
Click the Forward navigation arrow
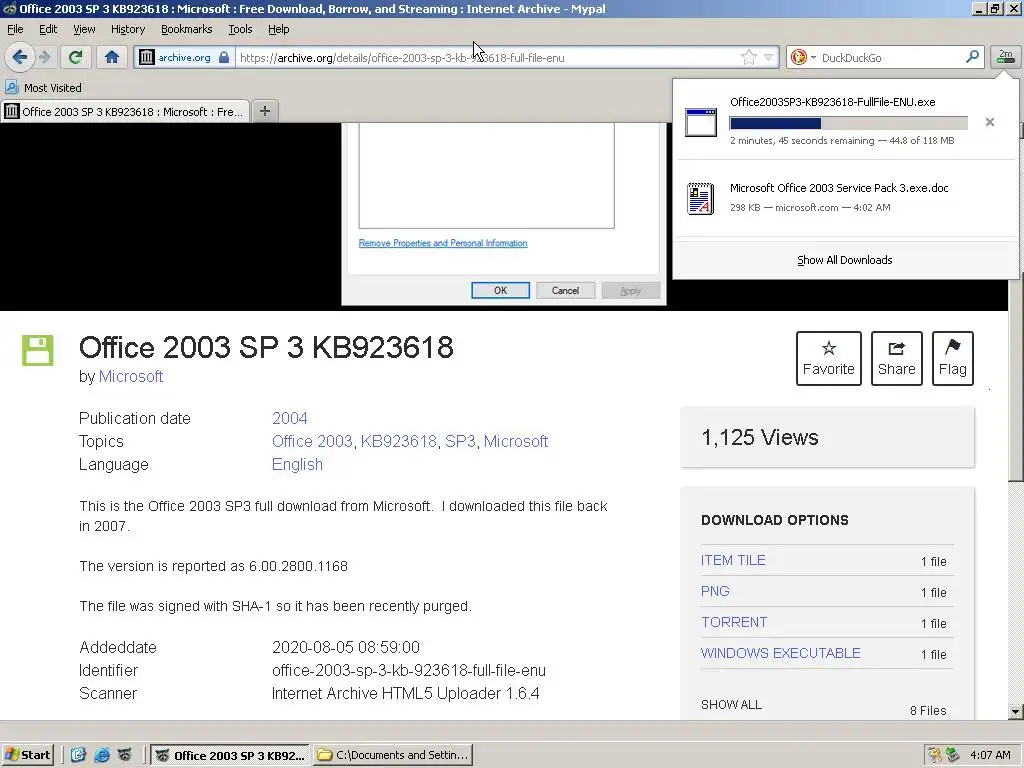(44, 57)
